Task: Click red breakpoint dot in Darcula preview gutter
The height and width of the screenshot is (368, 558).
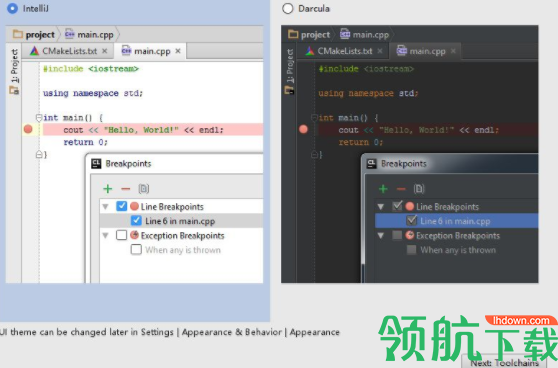Action: [x=303, y=129]
